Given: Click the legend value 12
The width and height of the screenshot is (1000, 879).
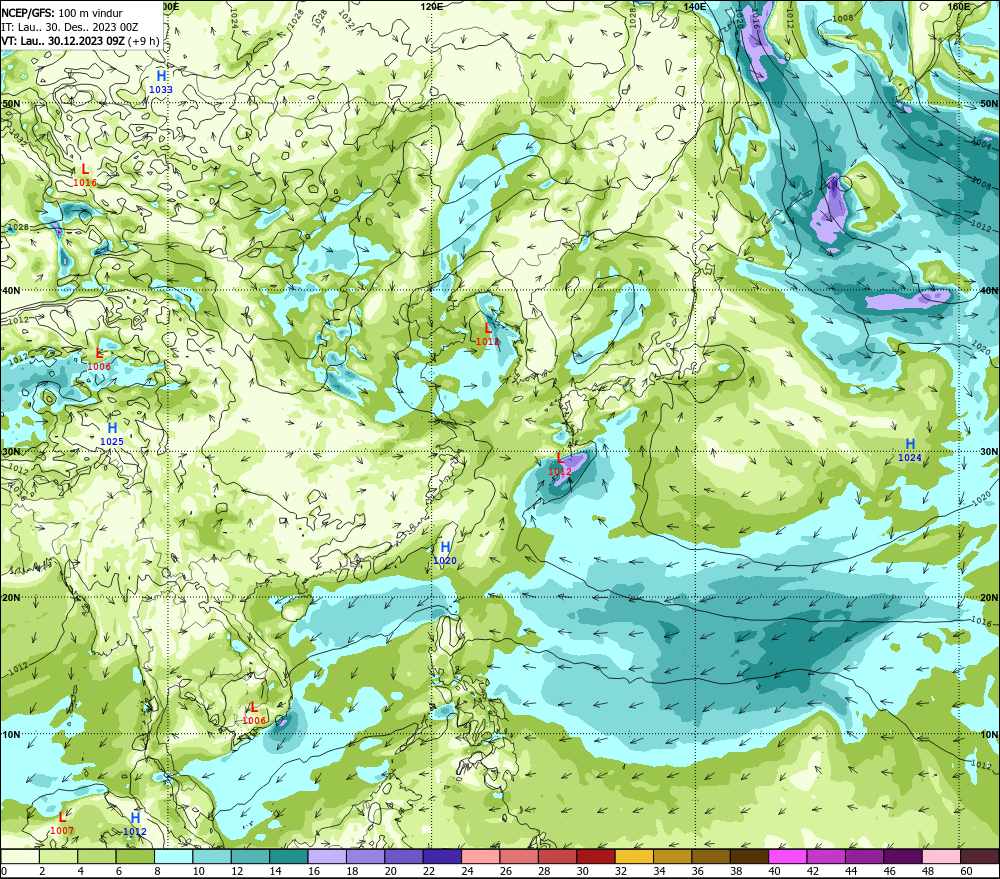Looking at the screenshot, I should pyautogui.click(x=237, y=871).
